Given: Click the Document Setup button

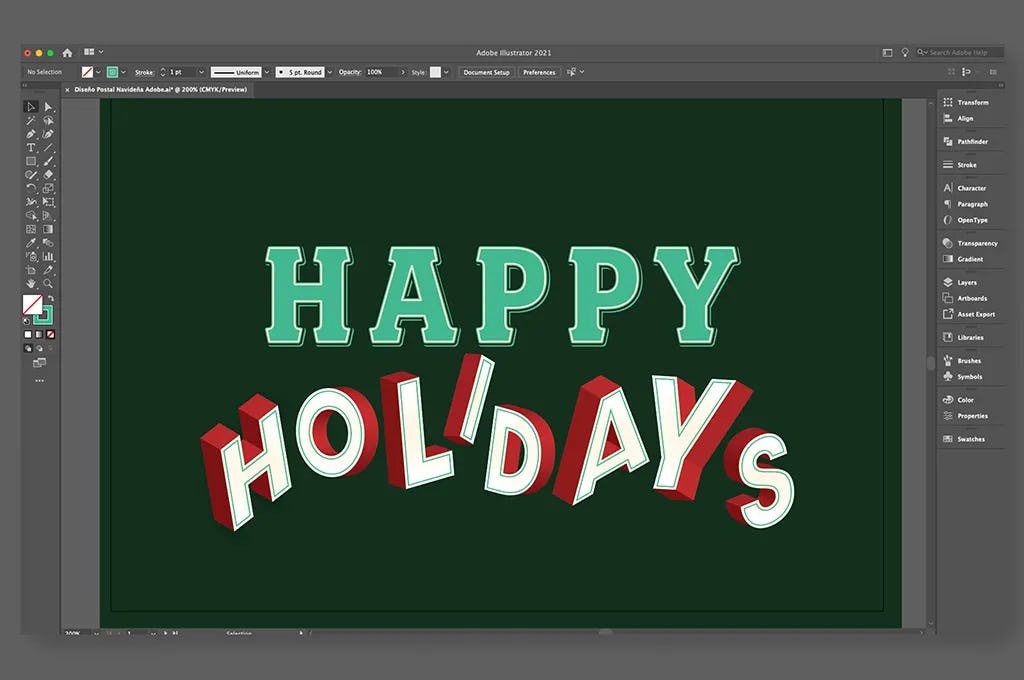Looking at the screenshot, I should pos(486,72).
